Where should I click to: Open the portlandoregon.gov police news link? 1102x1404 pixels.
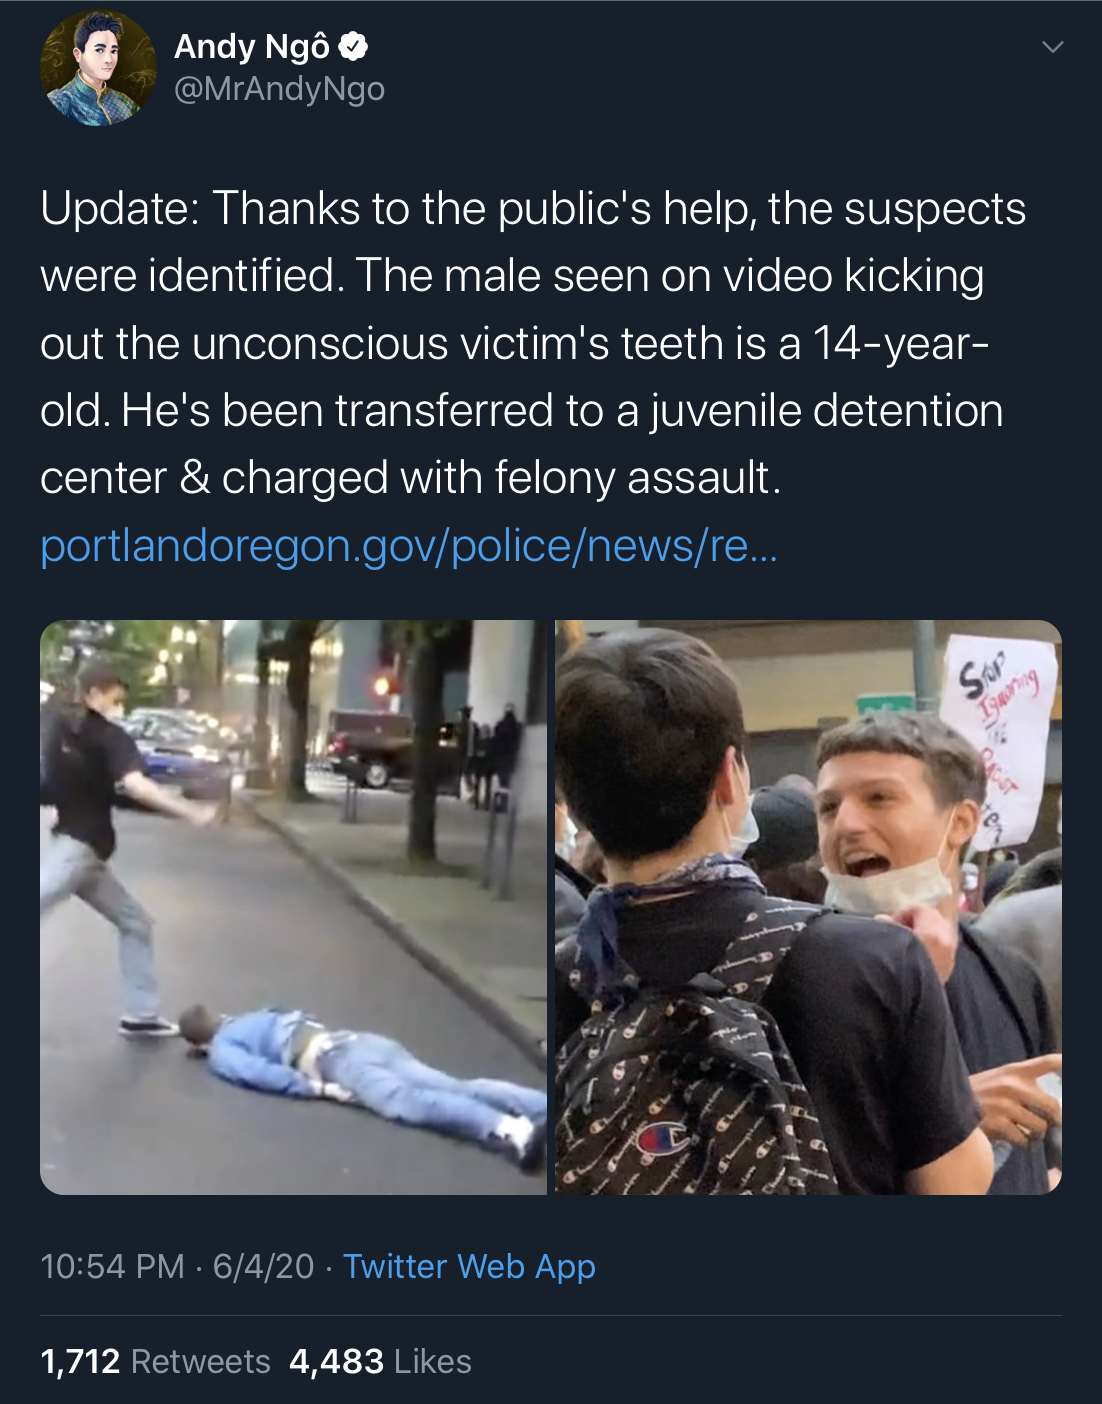pyautogui.click(x=408, y=546)
